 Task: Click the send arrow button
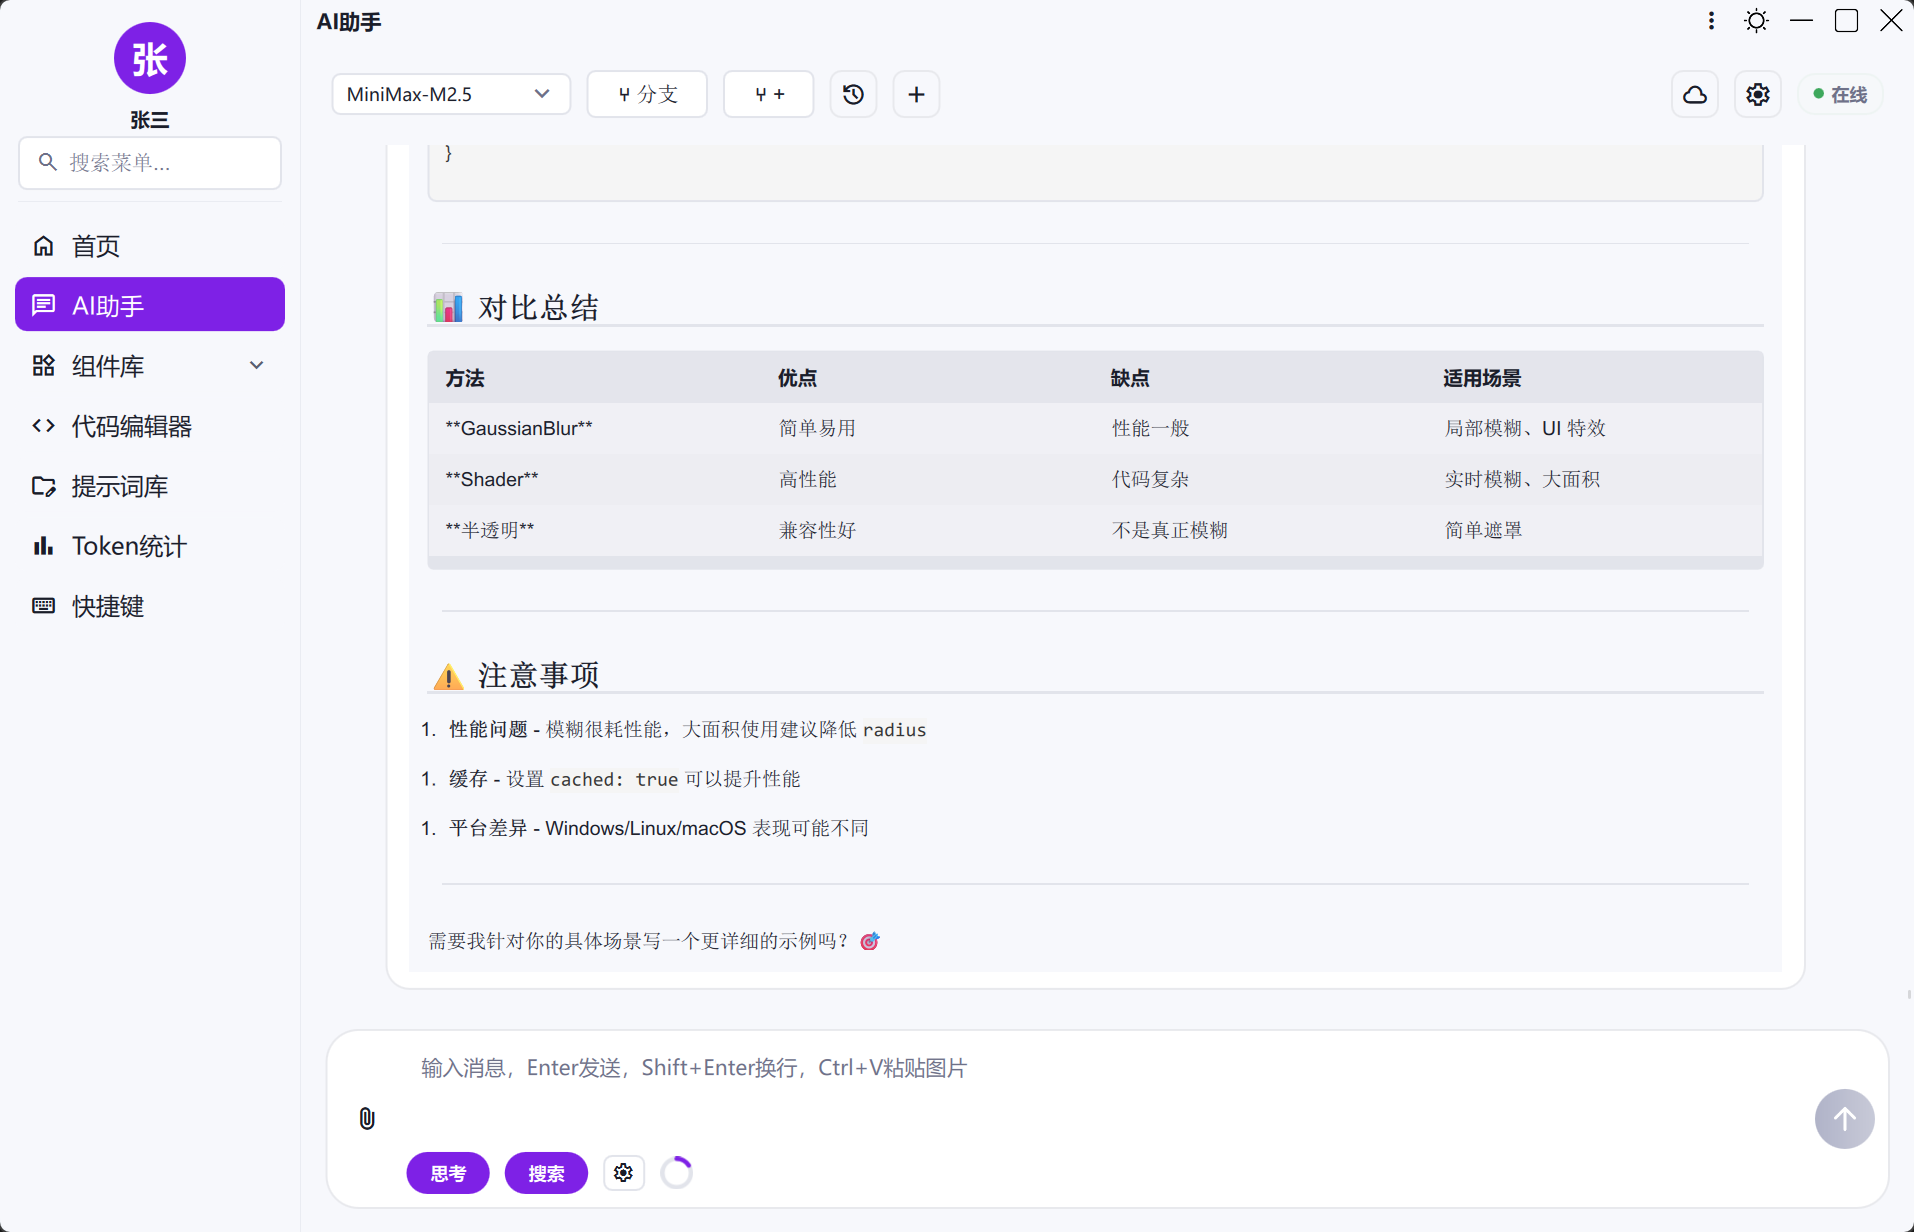pyautogui.click(x=1844, y=1118)
